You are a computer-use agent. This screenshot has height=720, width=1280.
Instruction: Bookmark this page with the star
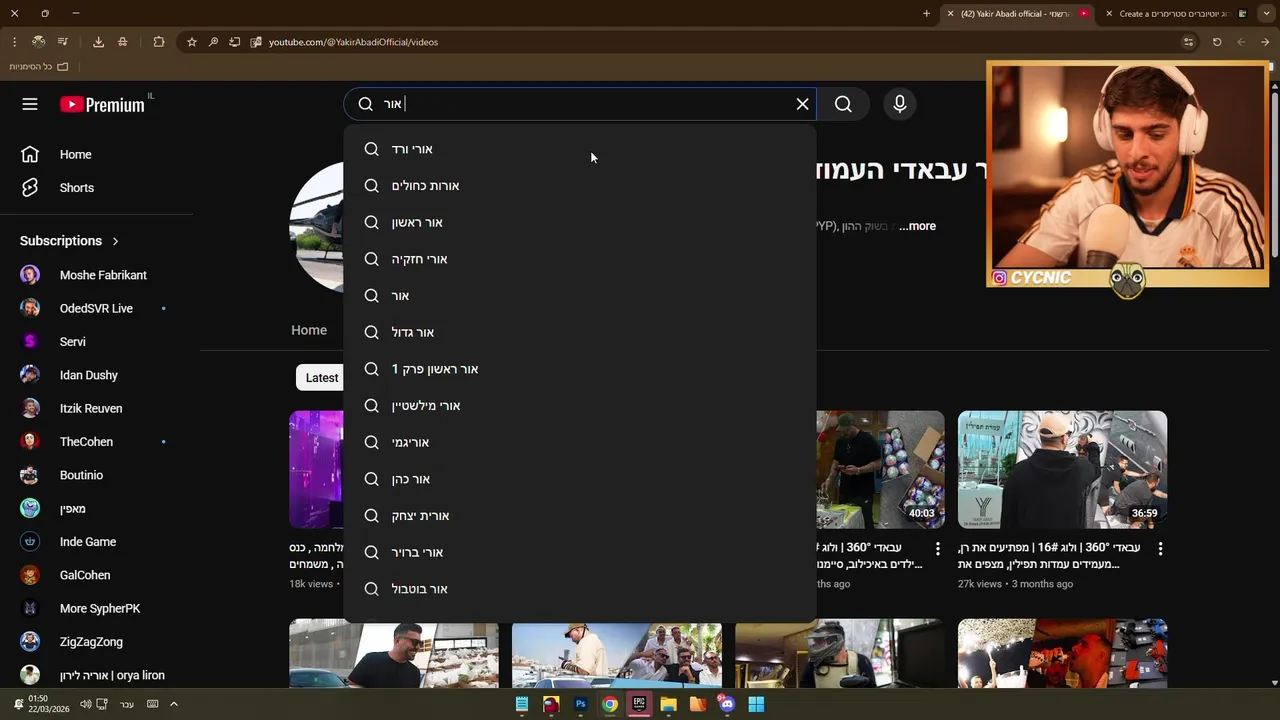192,42
